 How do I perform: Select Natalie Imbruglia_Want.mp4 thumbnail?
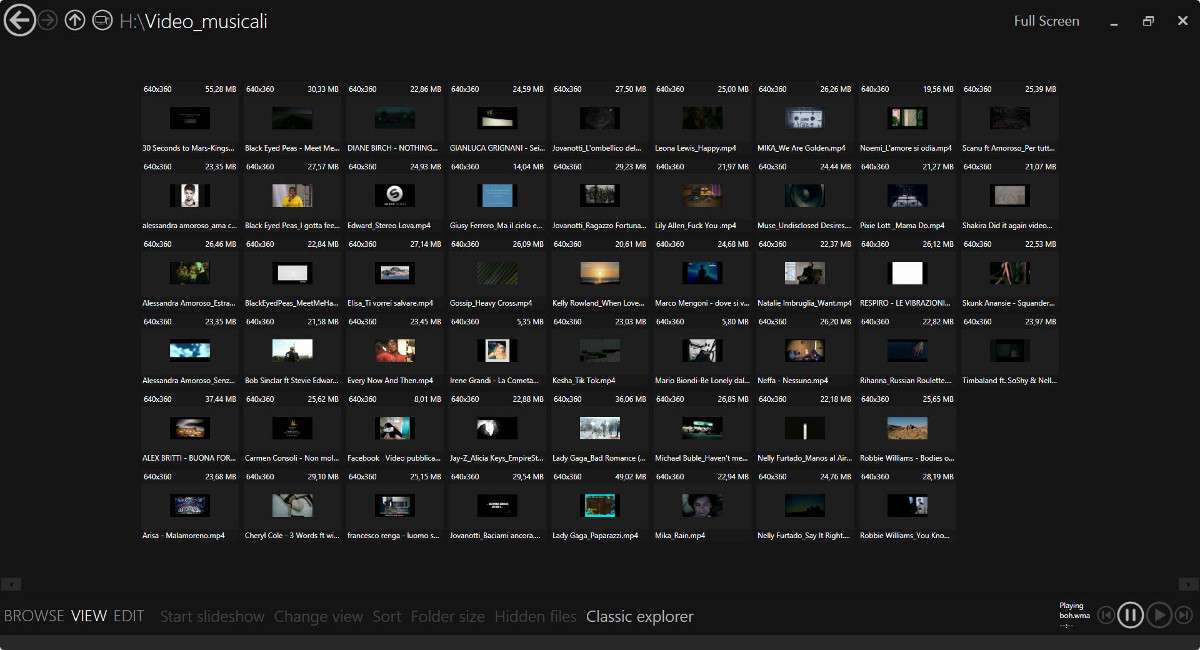click(805, 274)
